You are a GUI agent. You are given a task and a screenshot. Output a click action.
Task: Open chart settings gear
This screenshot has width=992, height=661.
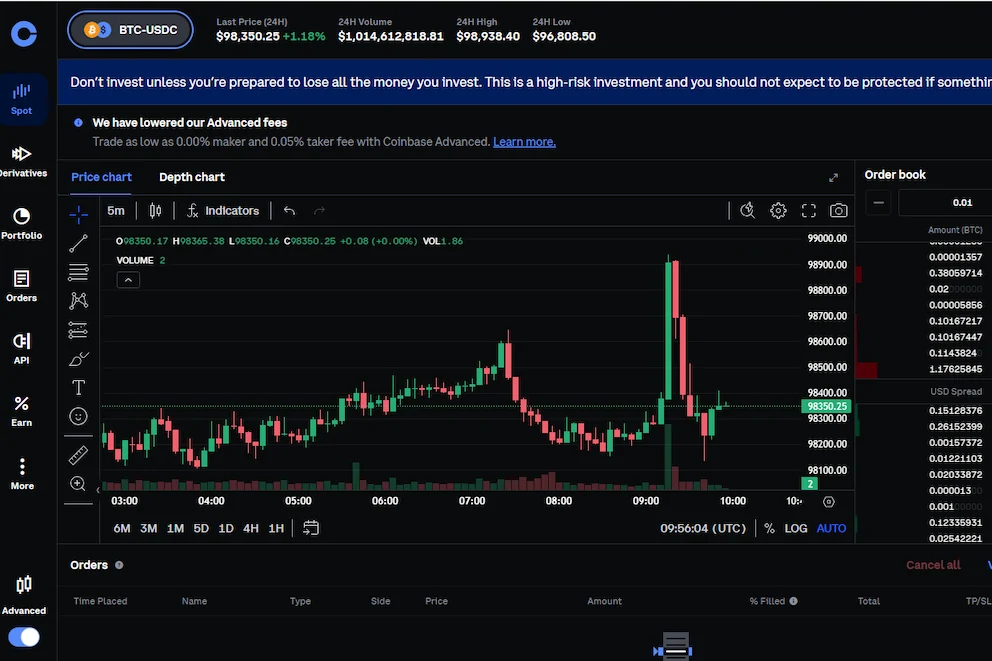point(778,211)
